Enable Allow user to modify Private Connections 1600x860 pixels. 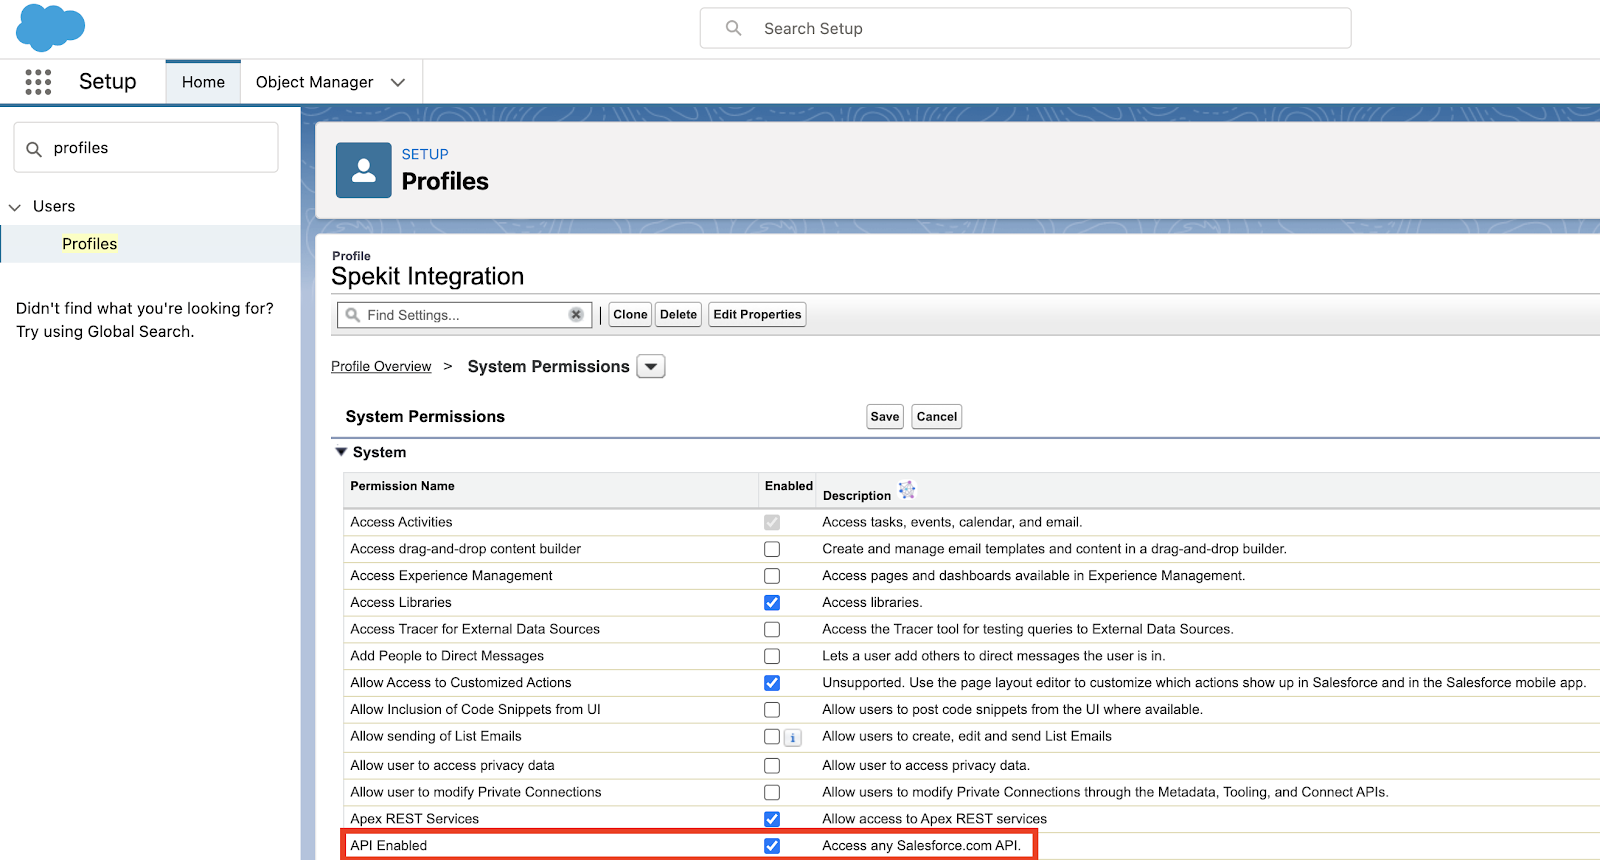tap(772, 792)
